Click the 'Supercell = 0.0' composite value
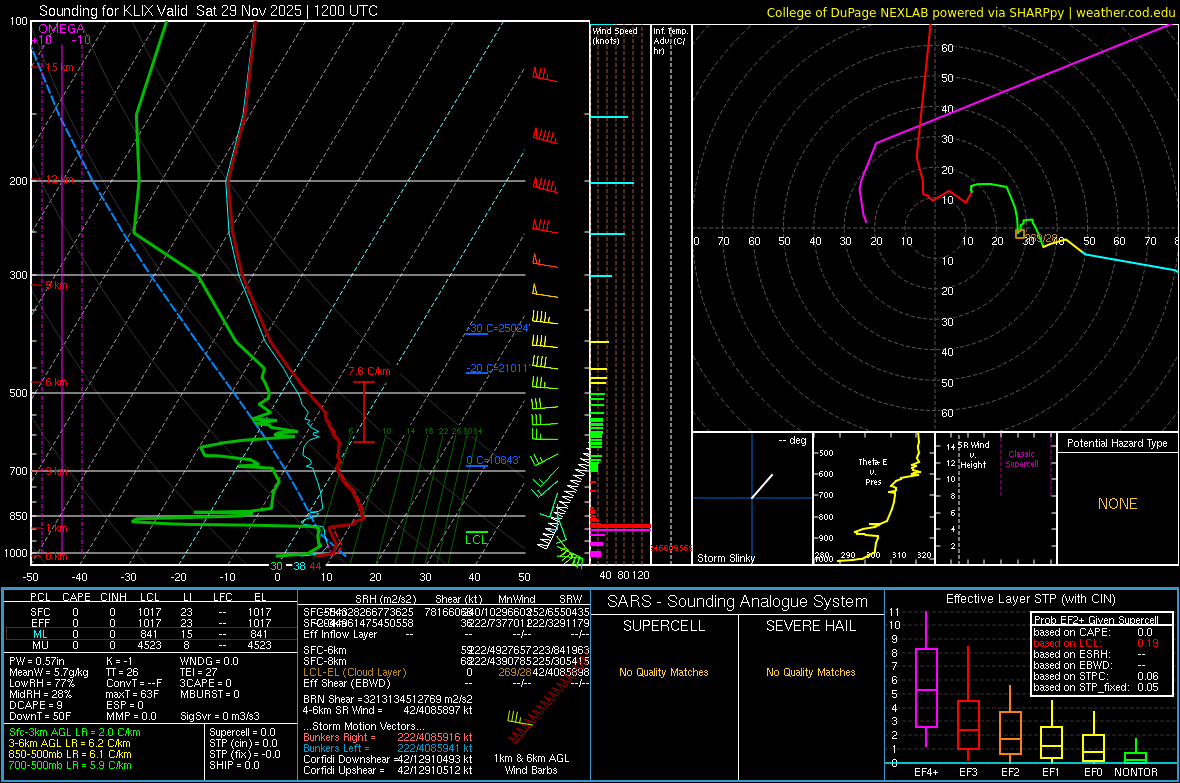 coord(242,732)
